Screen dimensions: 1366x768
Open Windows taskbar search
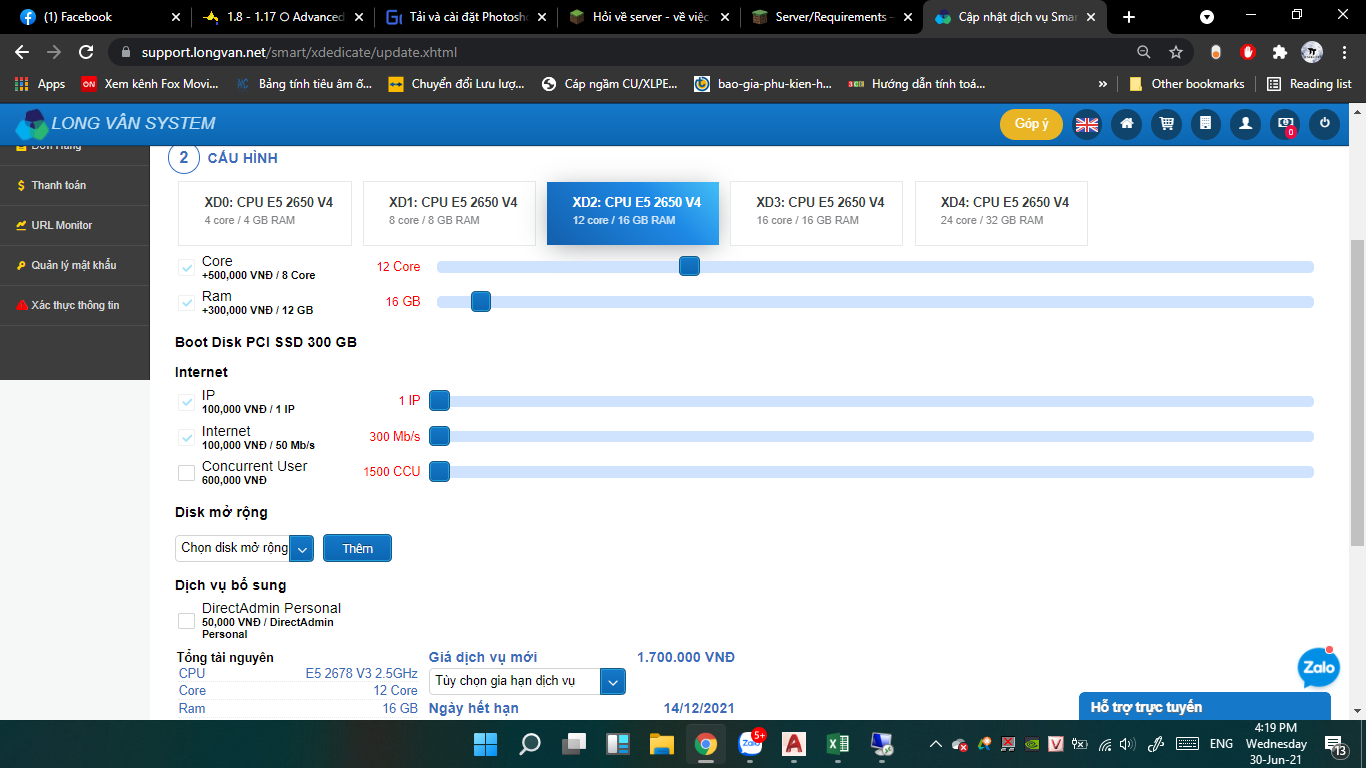pyautogui.click(x=529, y=744)
